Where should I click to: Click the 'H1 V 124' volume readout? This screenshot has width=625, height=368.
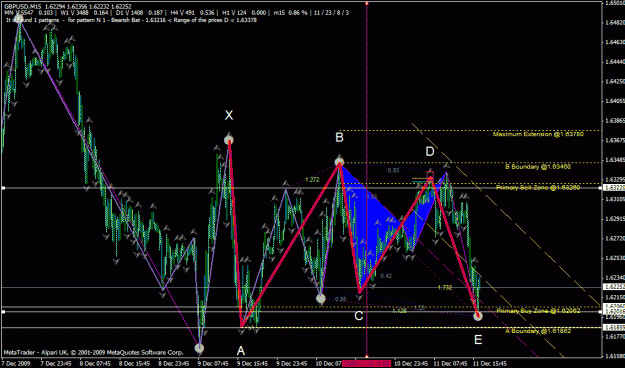click(x=235, y=13)
